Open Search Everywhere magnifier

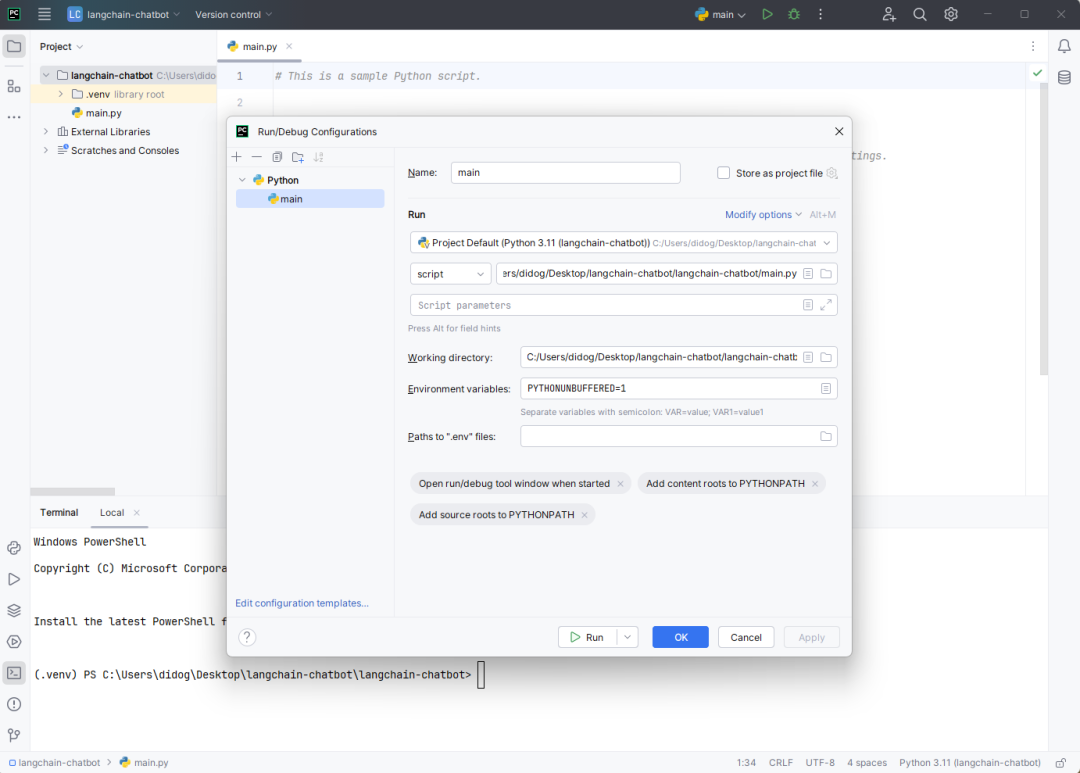coord(920,14)
